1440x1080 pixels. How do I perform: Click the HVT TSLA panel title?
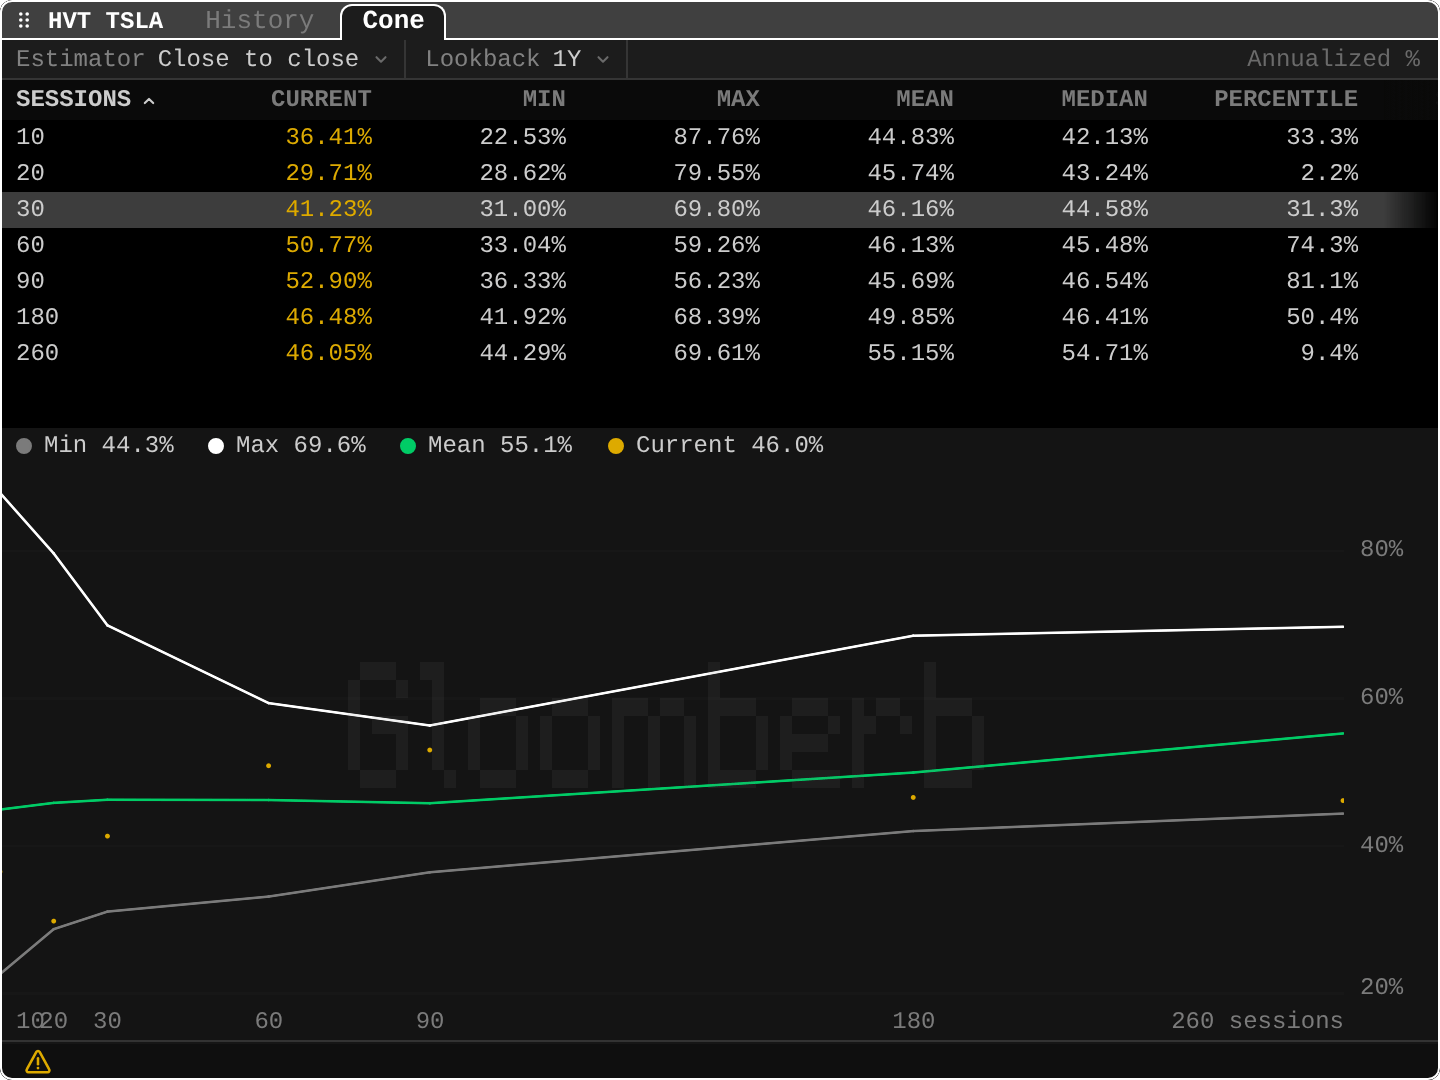105,20
